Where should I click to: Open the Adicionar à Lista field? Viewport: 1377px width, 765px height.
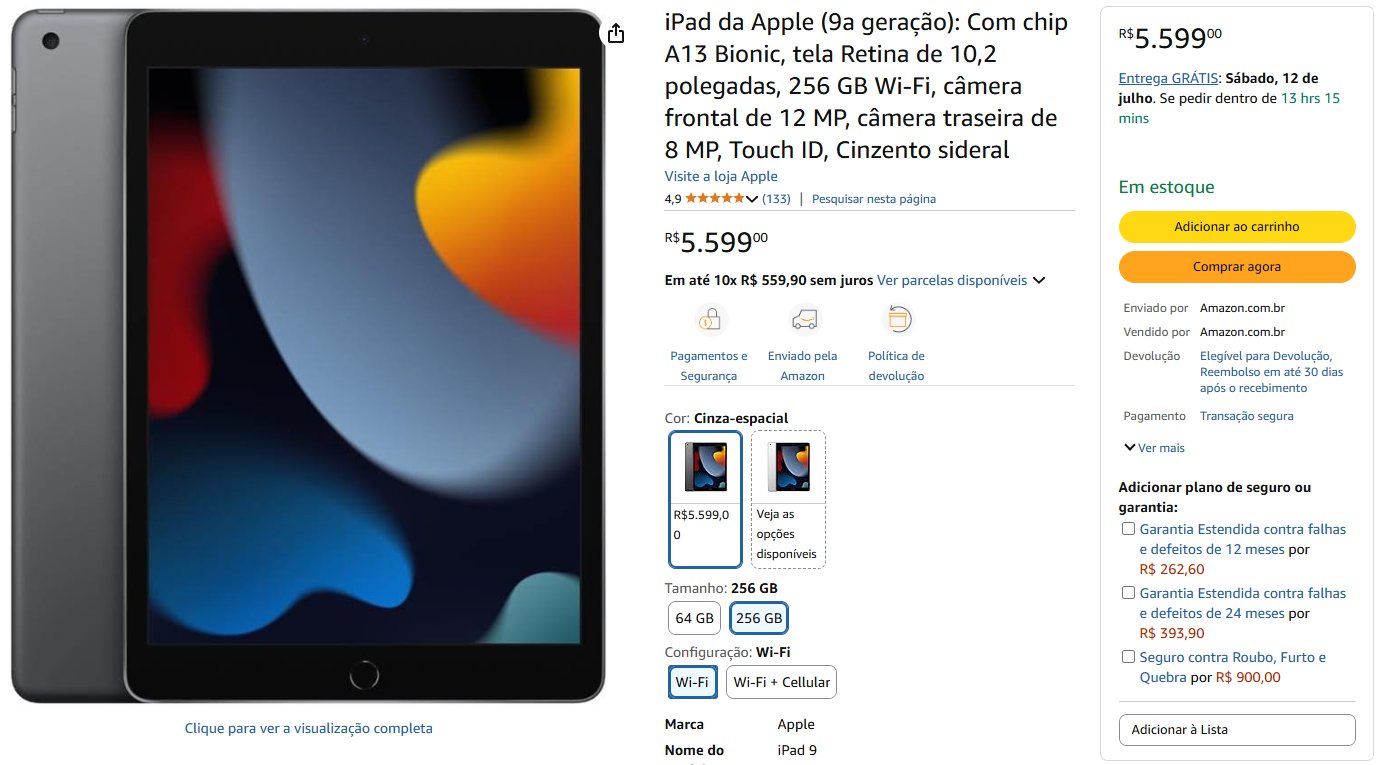pos(1236,730)
